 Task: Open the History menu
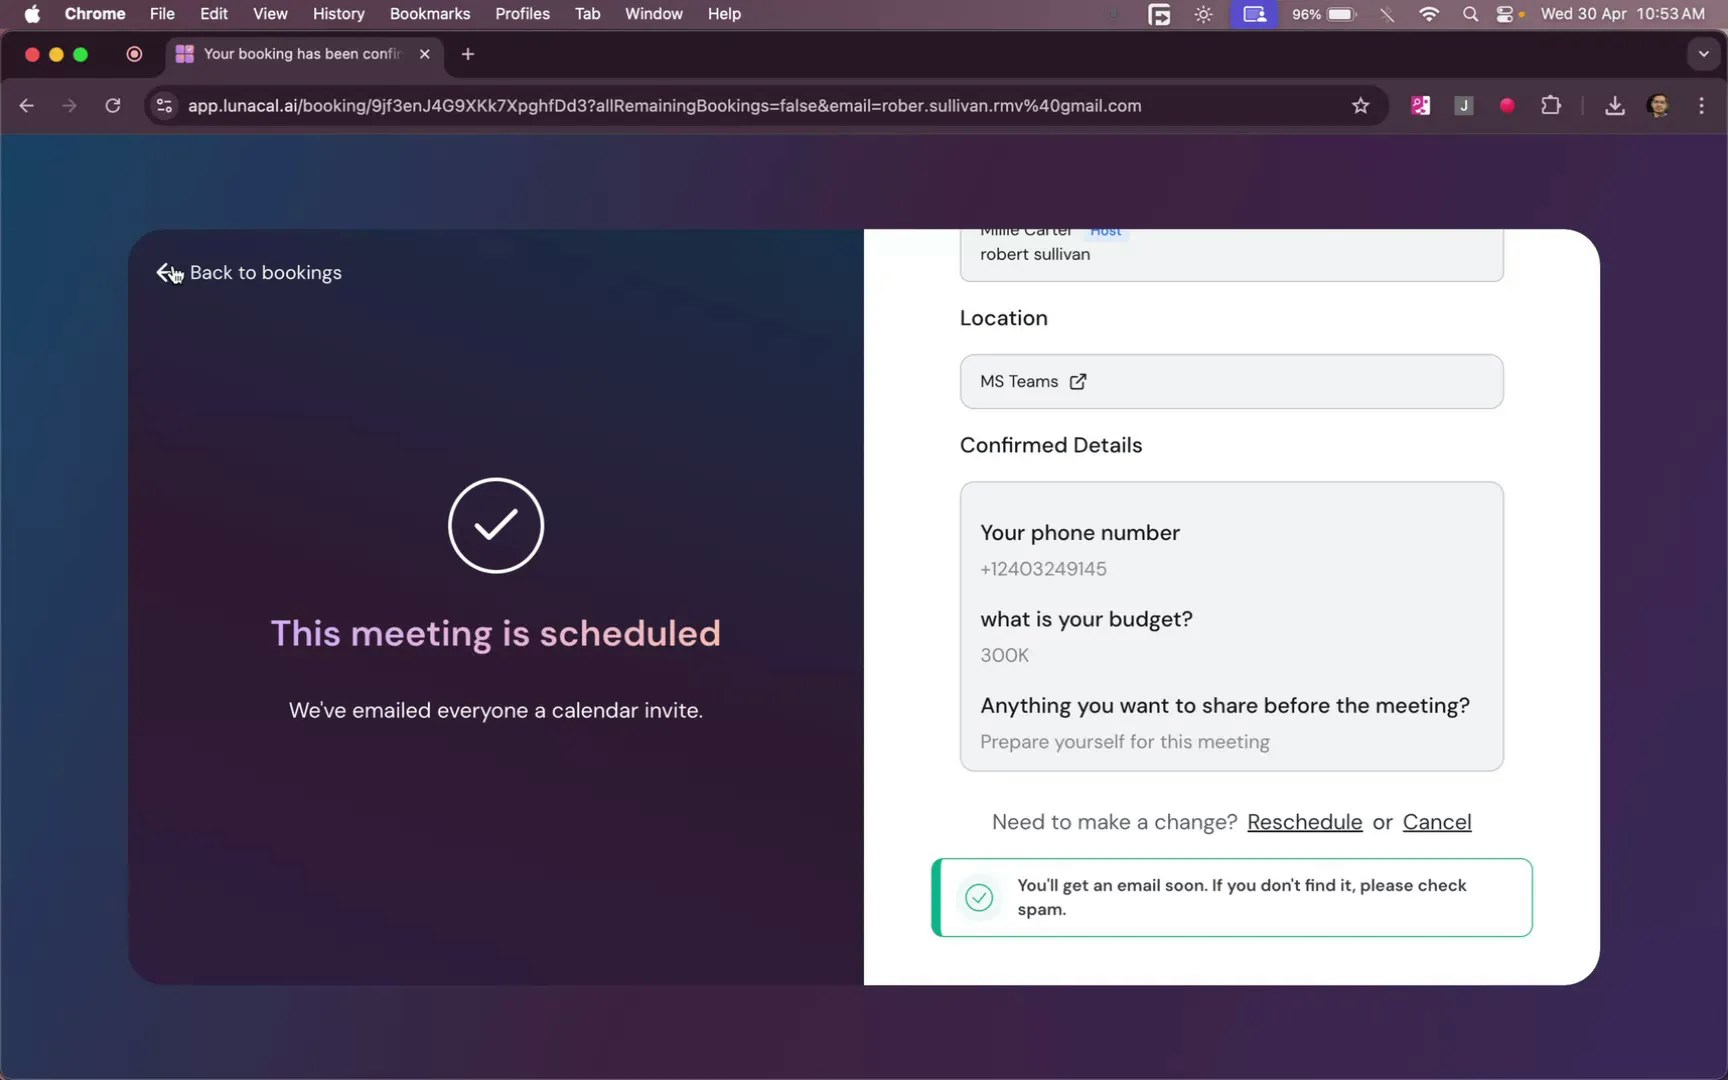[338, 14]
